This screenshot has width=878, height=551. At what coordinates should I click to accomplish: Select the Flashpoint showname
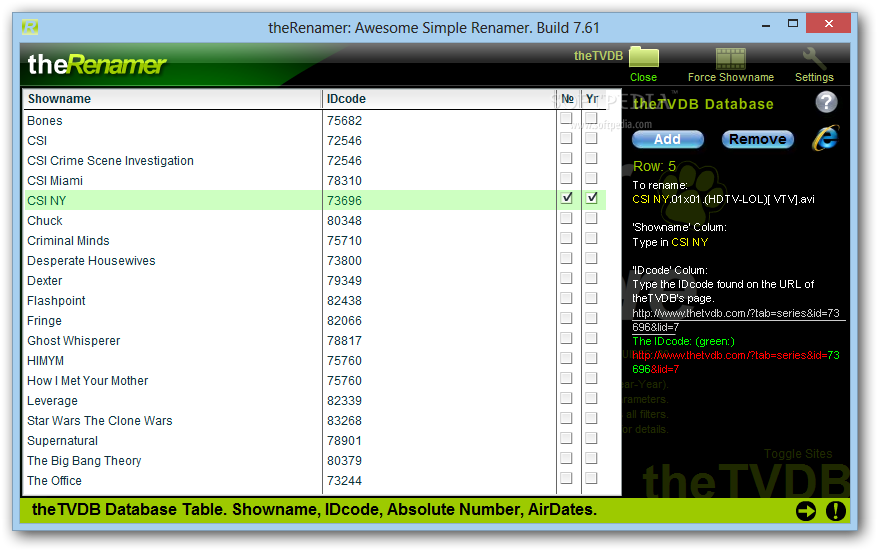click(x=56, y=301)
